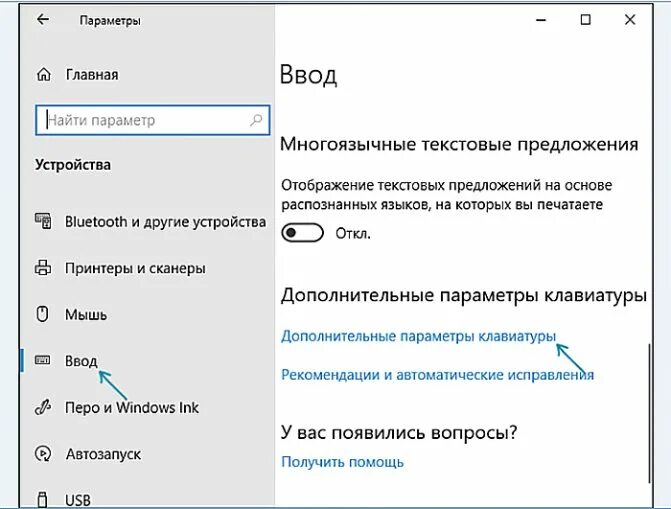
Task: Click the Устройства section heading
Action: click(x=73, y=165)
